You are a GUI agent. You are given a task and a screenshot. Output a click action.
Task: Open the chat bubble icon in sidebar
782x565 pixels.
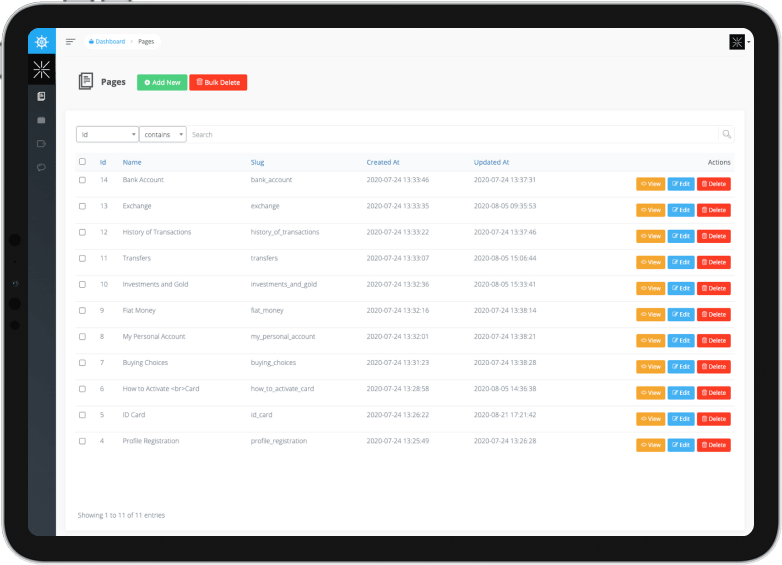coord(41,168)
